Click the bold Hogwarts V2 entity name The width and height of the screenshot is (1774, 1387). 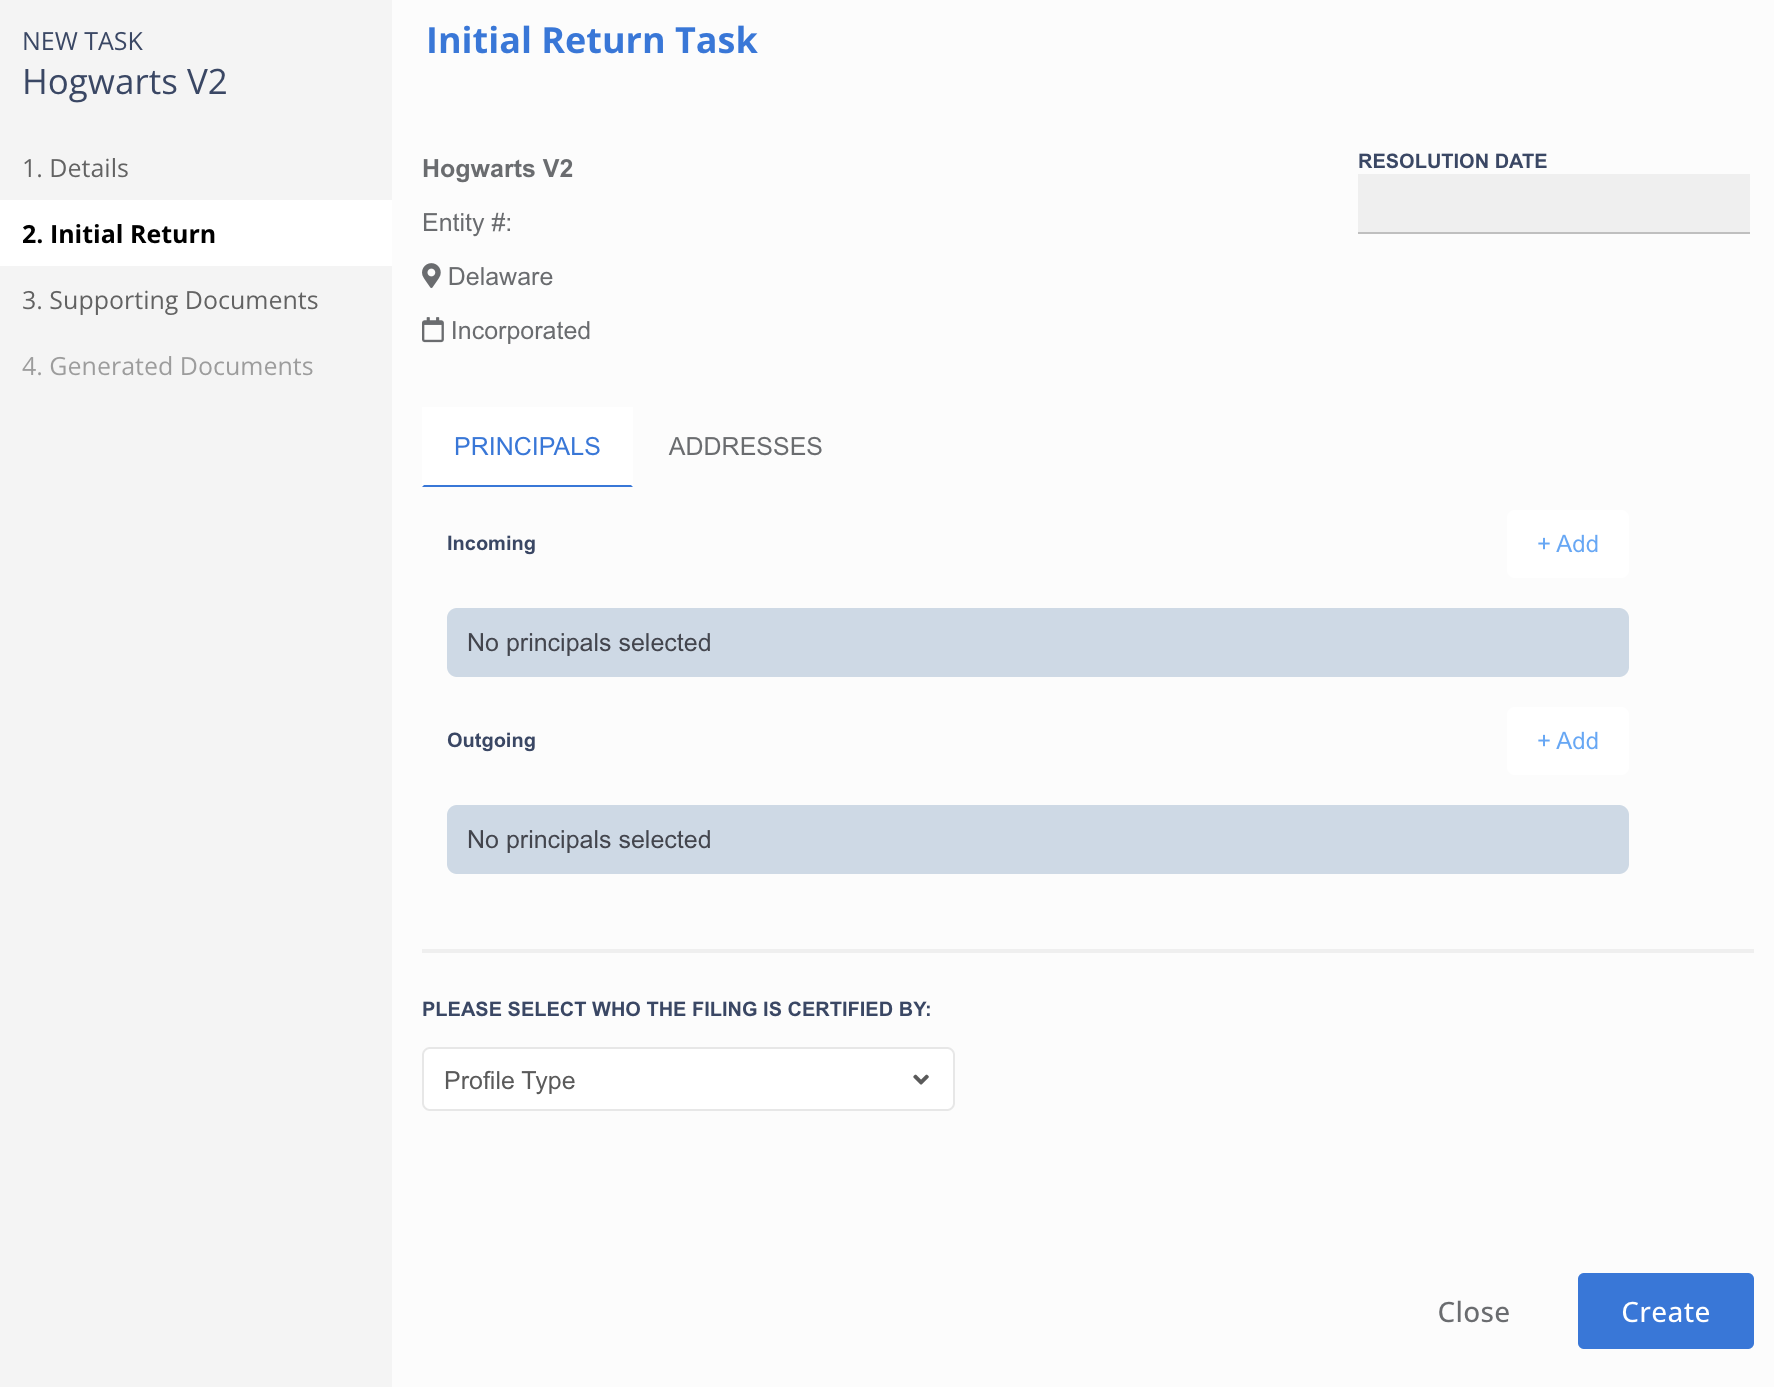coord(497,168)
